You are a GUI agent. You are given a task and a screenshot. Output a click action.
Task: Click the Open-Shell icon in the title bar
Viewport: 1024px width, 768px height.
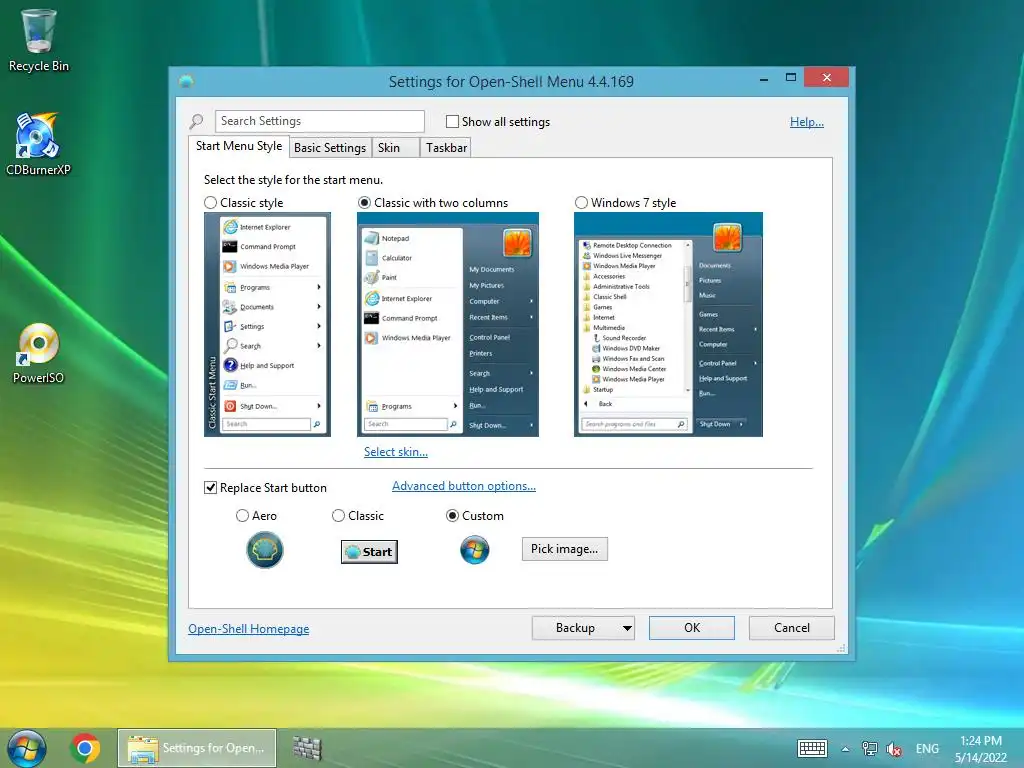click(186, 82)
